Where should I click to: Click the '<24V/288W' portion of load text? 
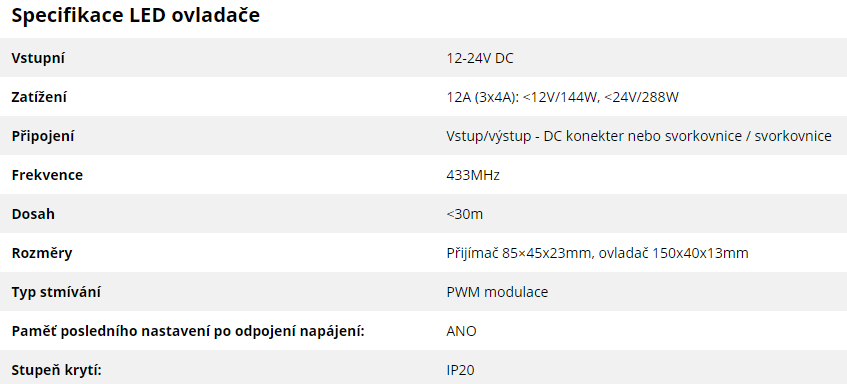pyautogui.click(x=641, y=98)
